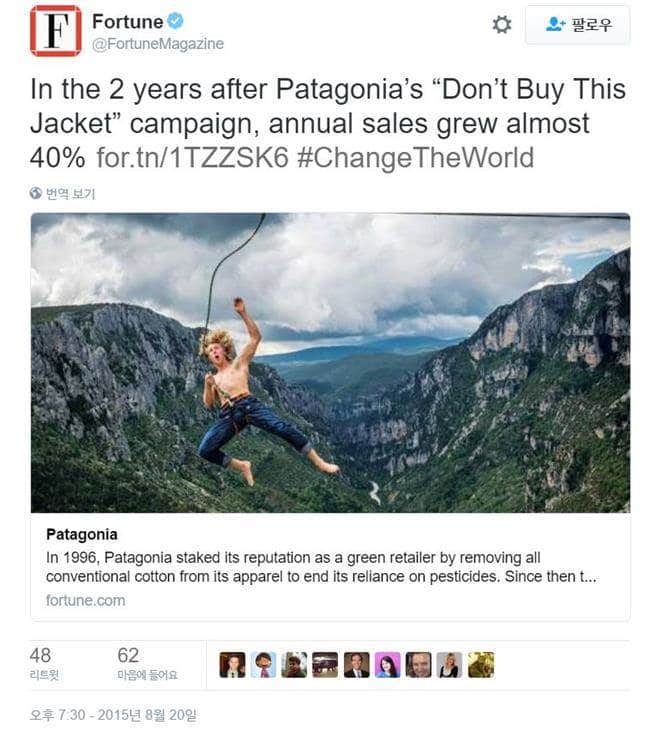Click the cartoon avatar with the blue background

(264, 665)
